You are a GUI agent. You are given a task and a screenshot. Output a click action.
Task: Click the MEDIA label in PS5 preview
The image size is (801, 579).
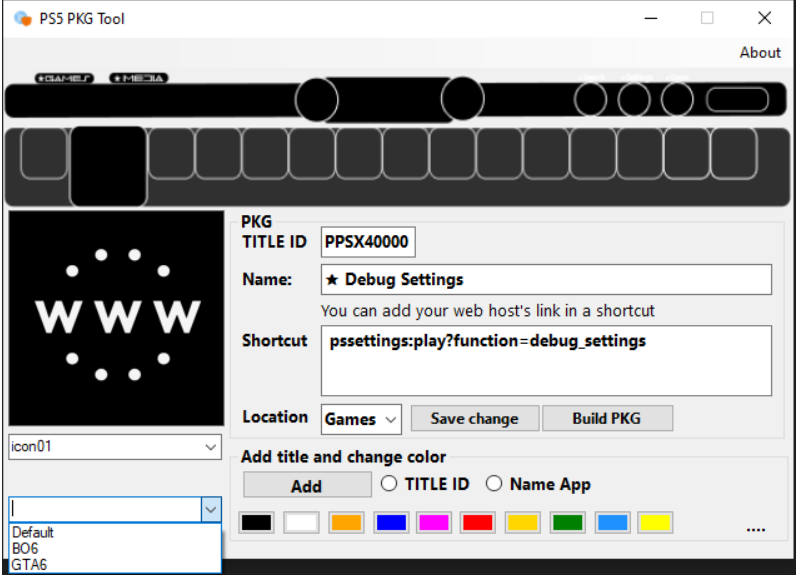pos(139,78)
